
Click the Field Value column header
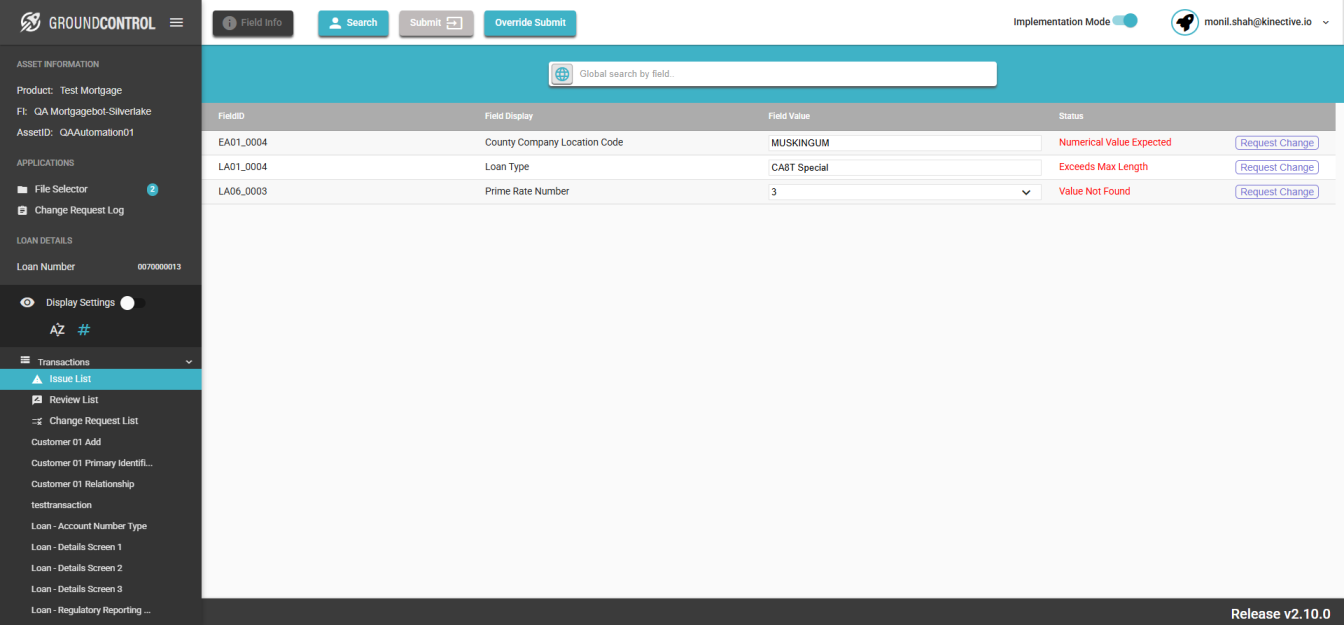pyautogui.click(x=789, y=117)
